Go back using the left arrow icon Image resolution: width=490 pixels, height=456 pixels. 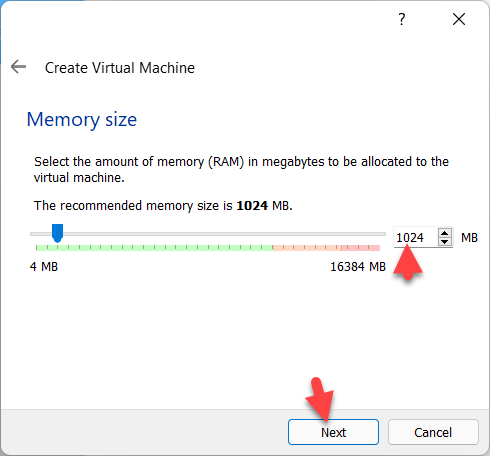click(x=18, y=67)
